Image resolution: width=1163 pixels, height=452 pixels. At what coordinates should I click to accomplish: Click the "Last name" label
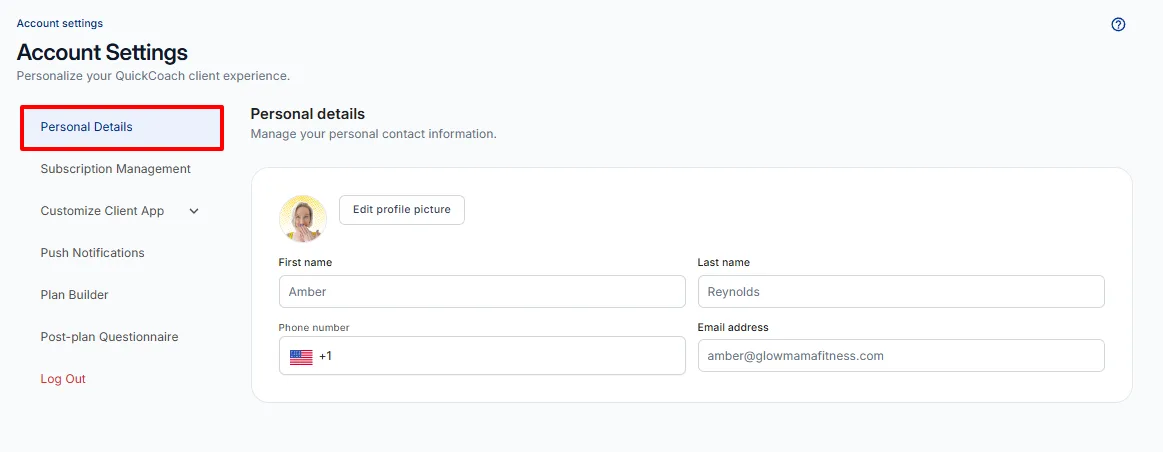coord(724,262)
